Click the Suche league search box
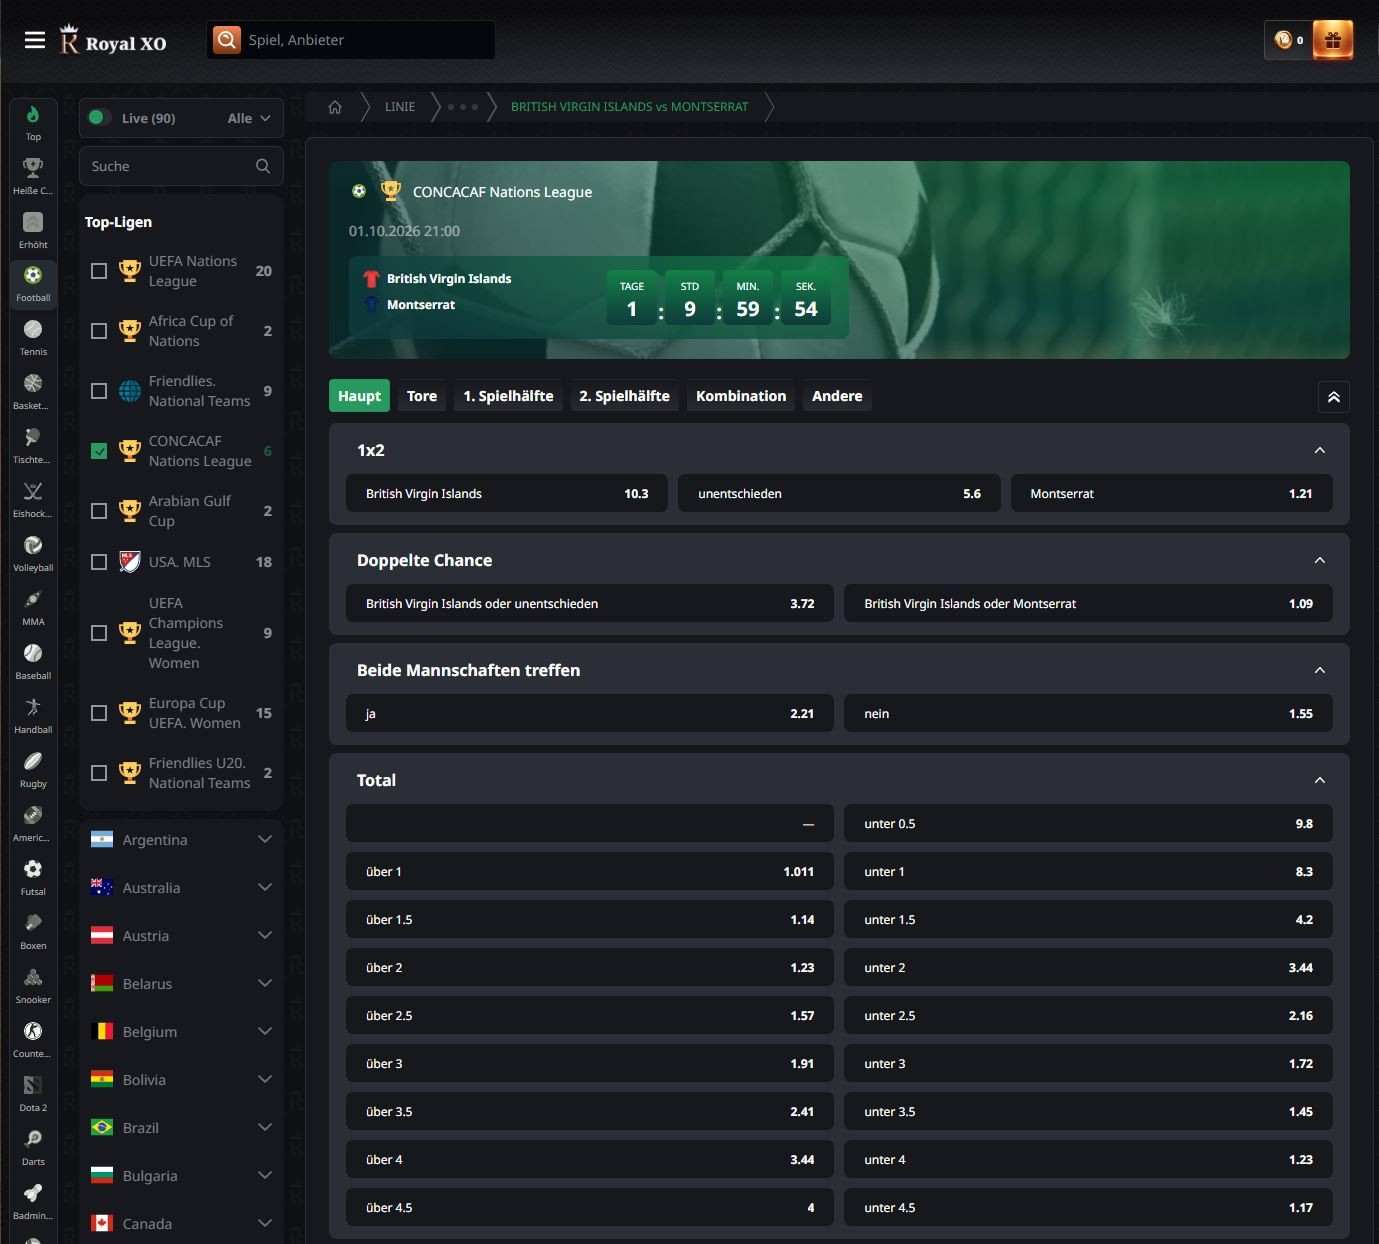 coord(181,166)
